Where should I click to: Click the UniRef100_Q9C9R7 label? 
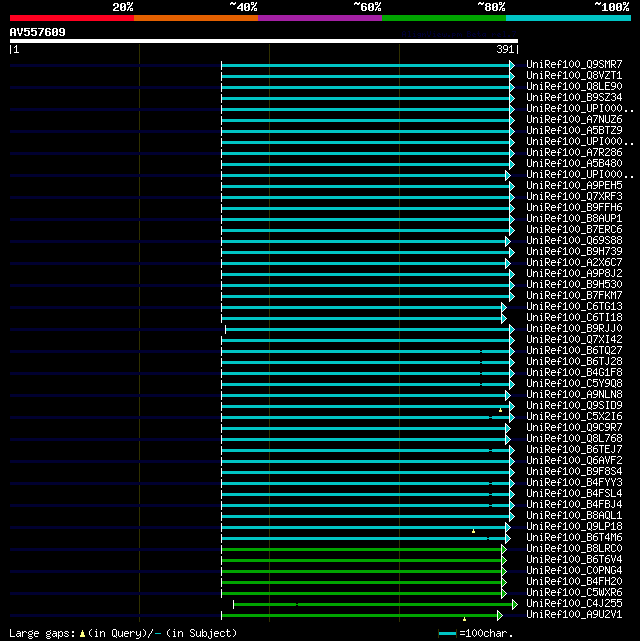(574, 428)
